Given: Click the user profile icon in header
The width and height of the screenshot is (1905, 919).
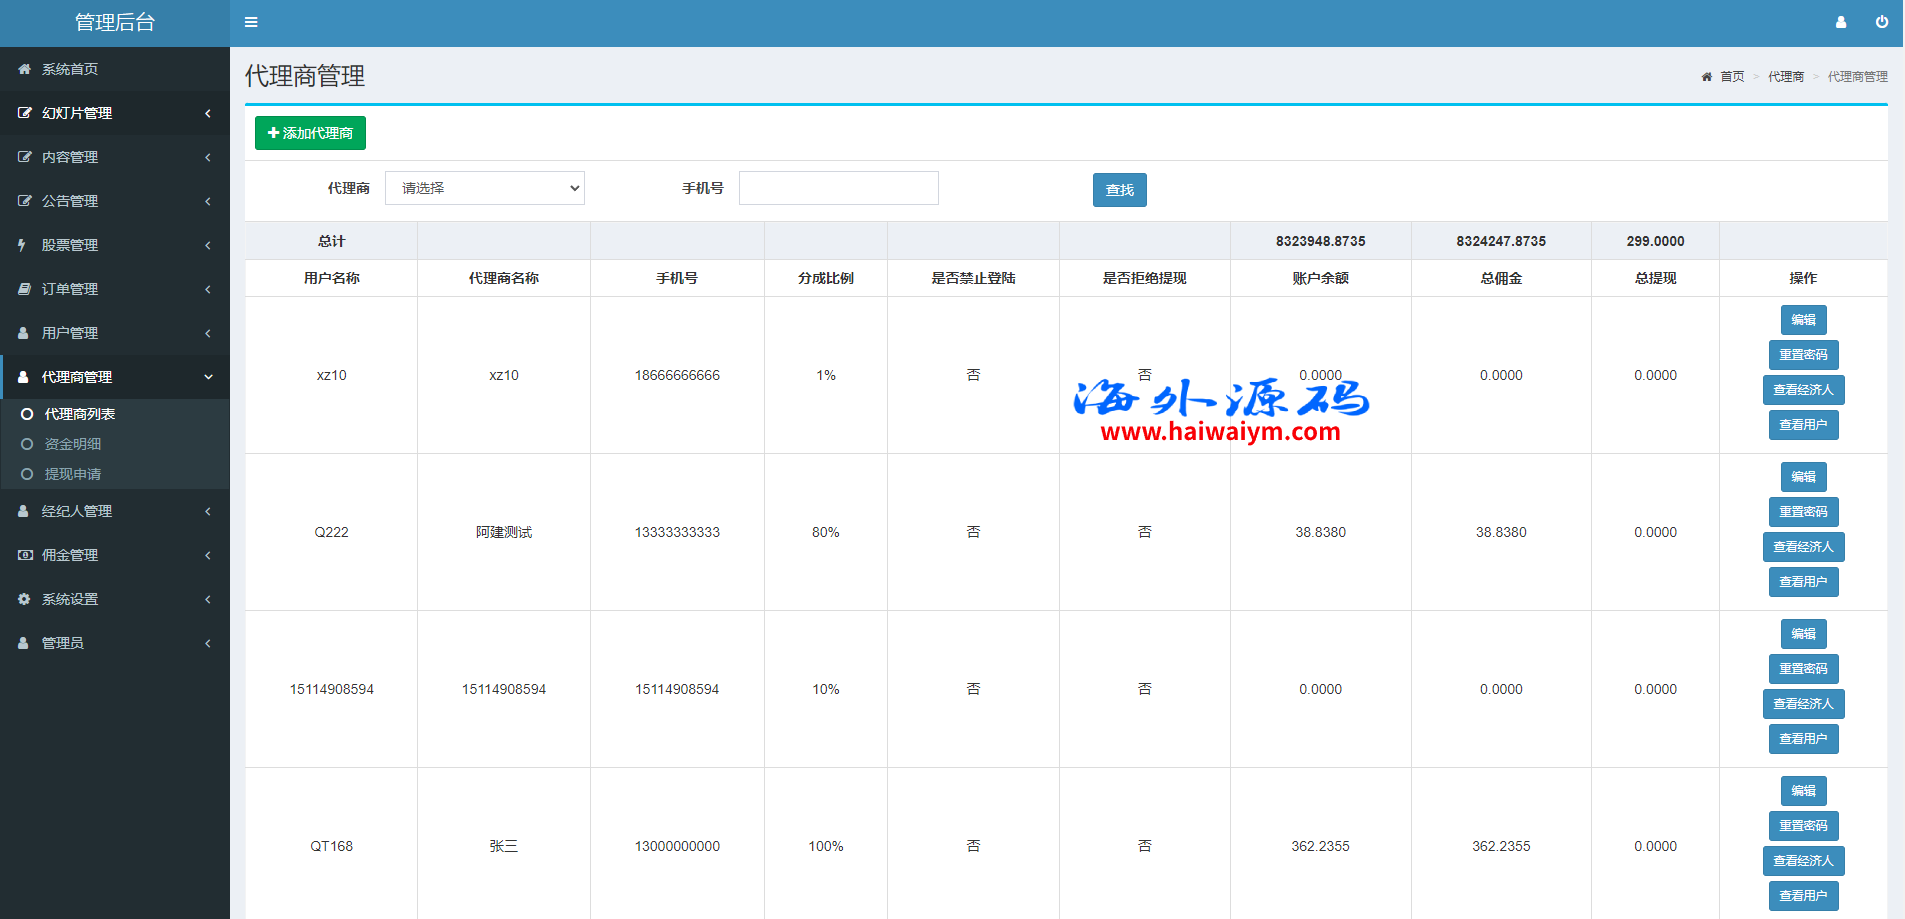Looking at the screenshot, I should 1840,22.
